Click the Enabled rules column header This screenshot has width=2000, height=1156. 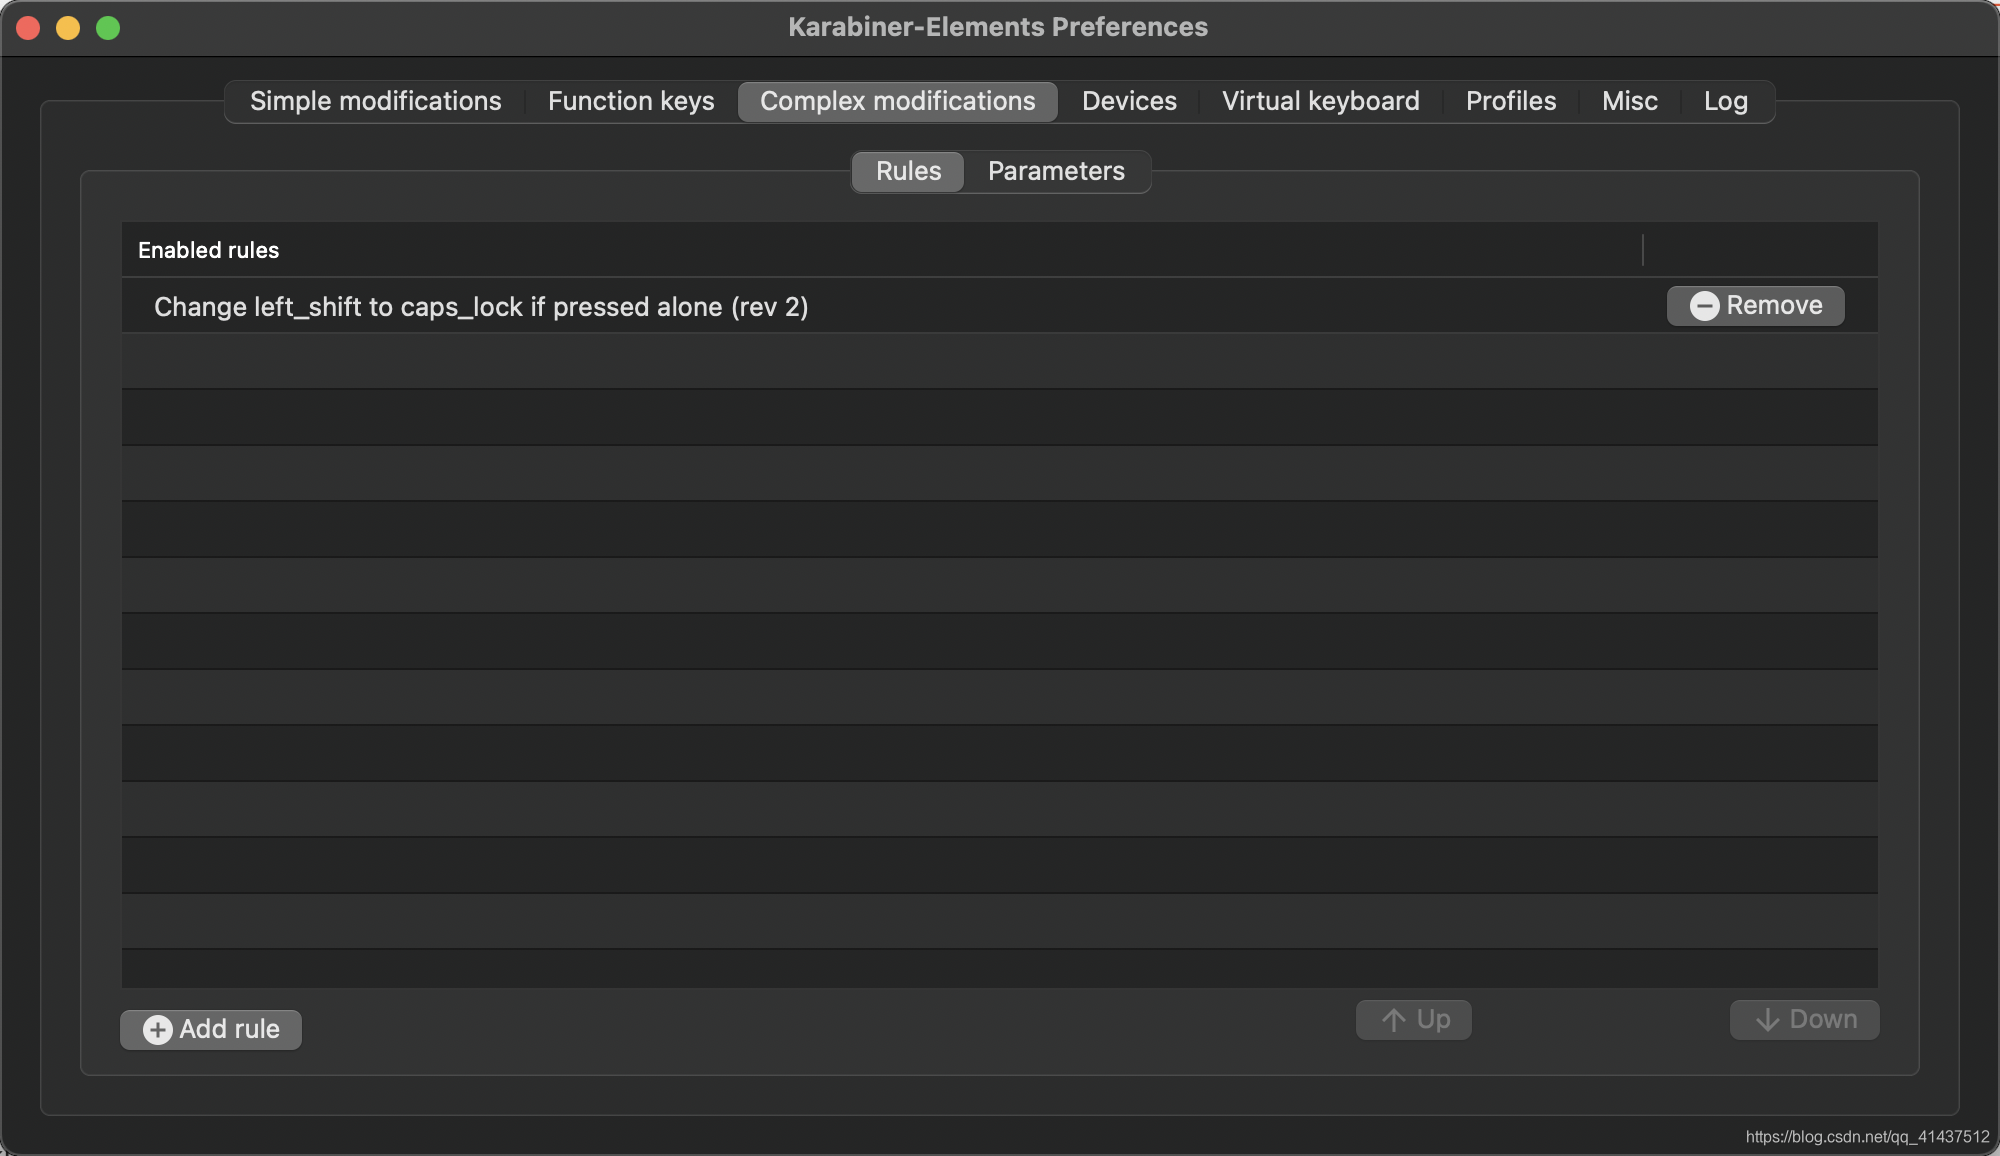[208, 250]
